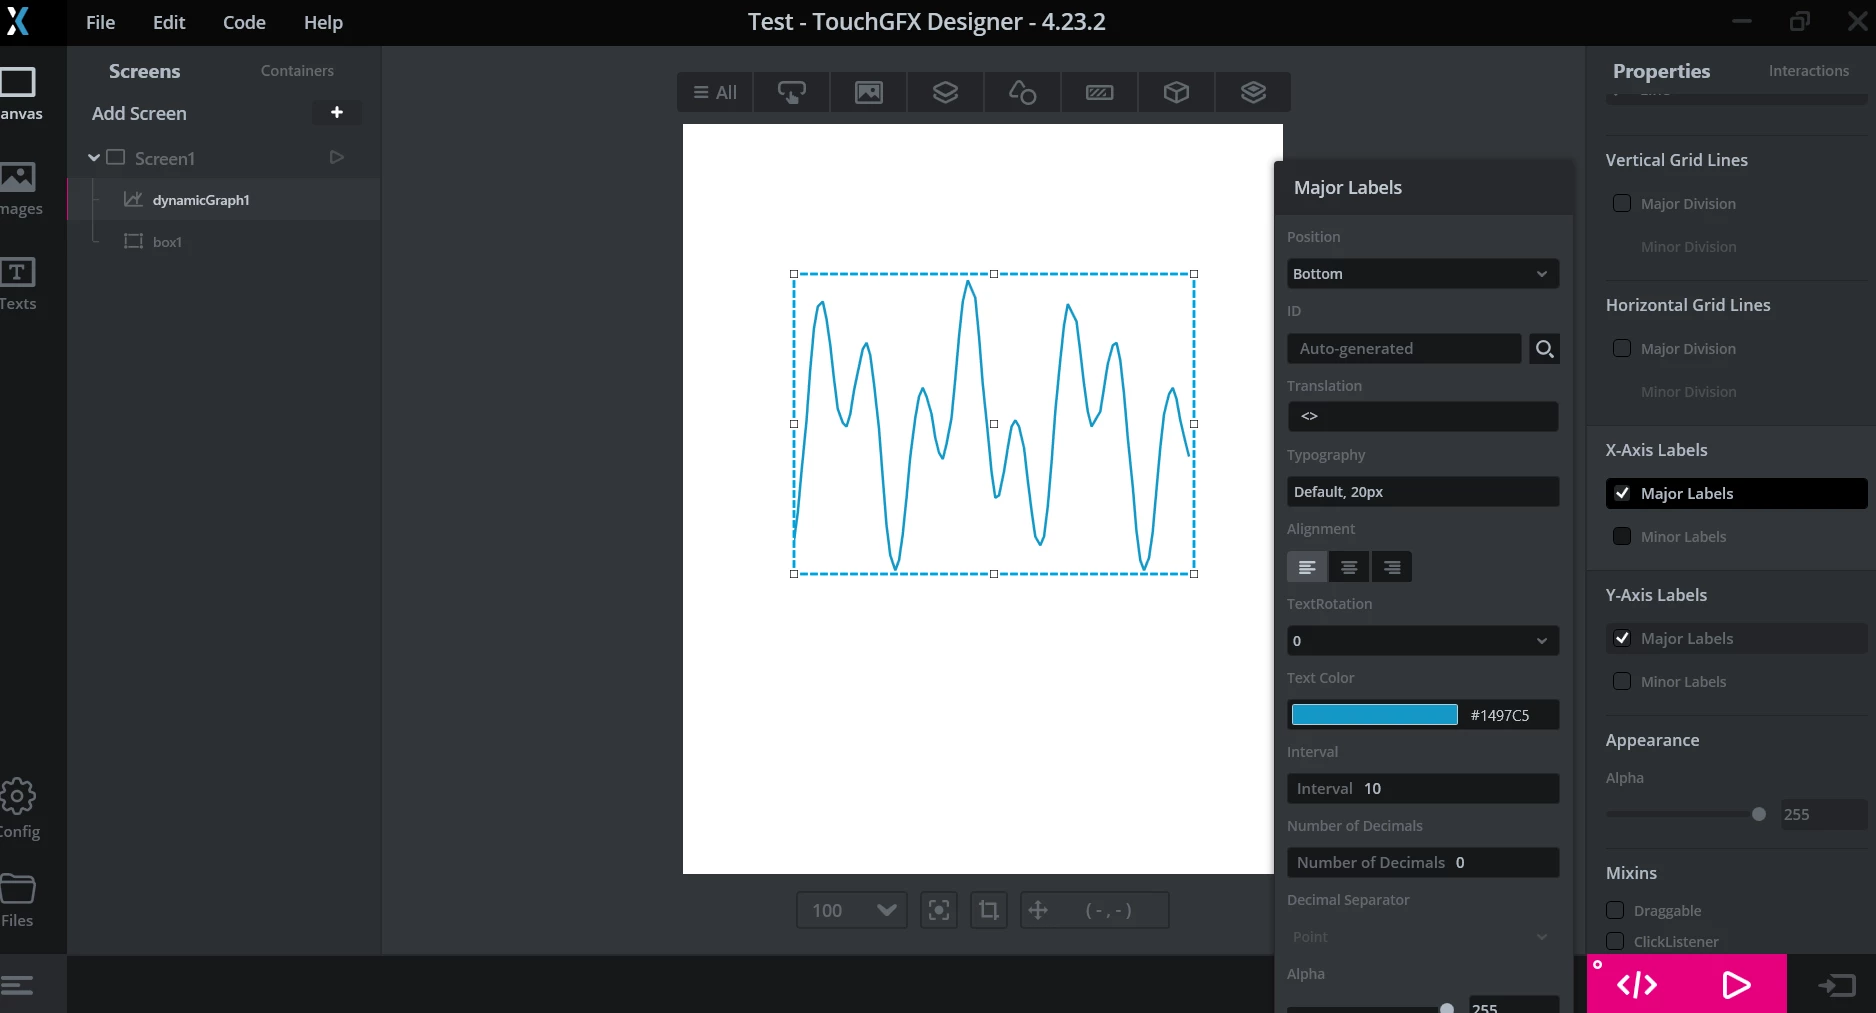The height and width of the screenshot is (1013, 1876).
Task: Toggle the bottom-left log panel icon
Action: click(17, 985)
